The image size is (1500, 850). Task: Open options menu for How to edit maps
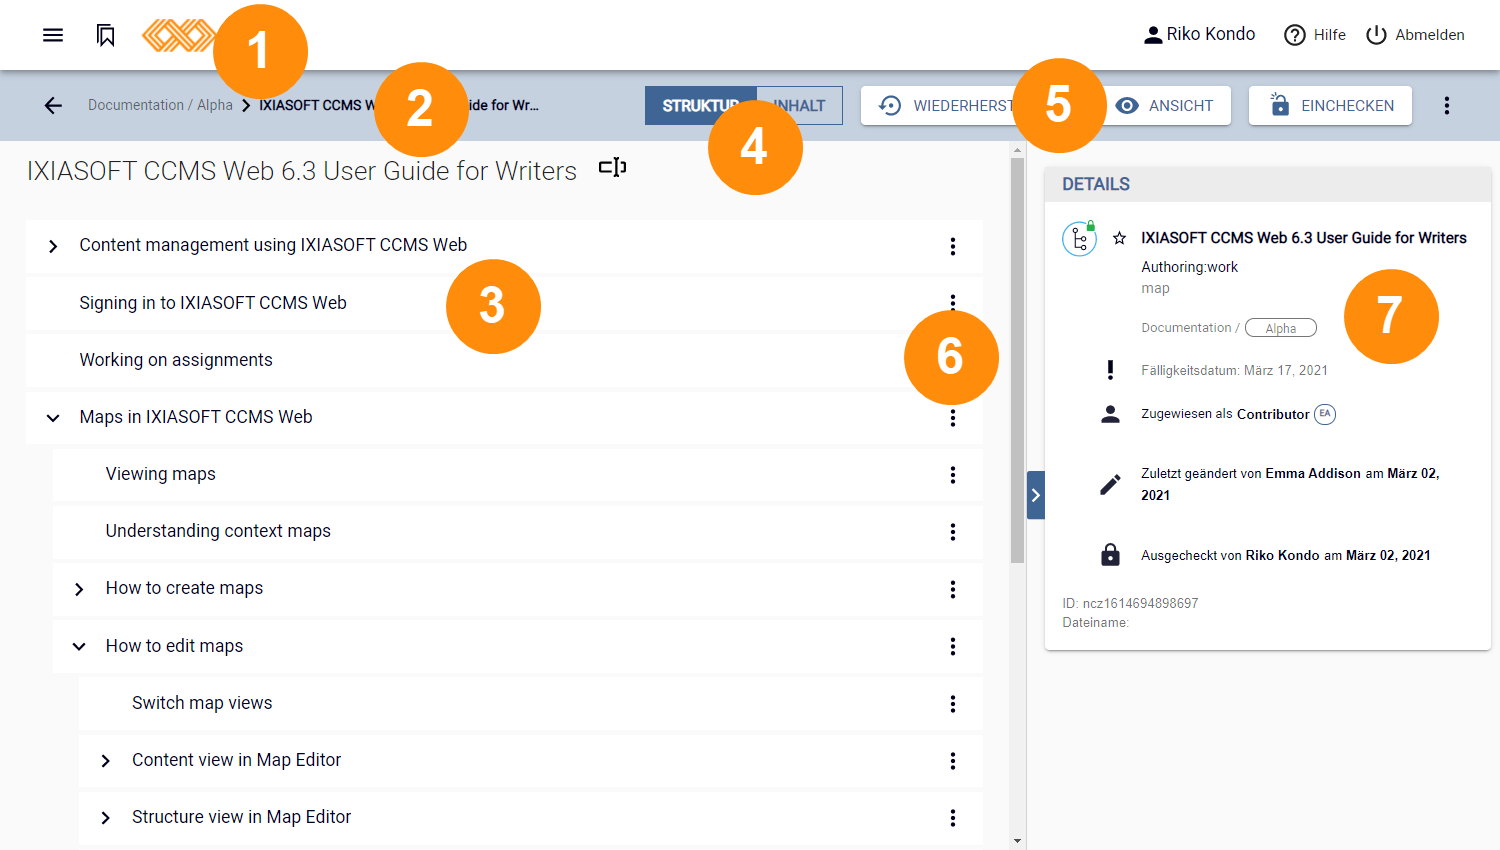[953, 647]
